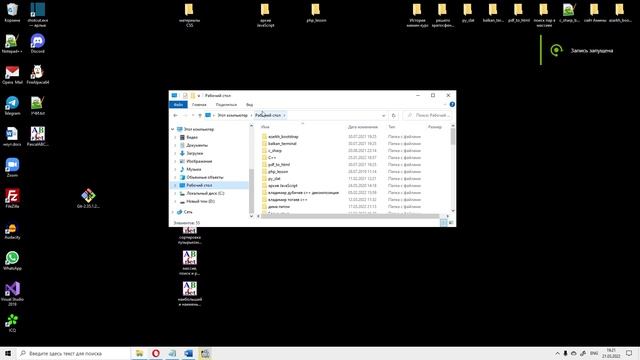Select the Telegram desktop shortcut
Viewport: 640px width, 360px height.
(x=12, y=106)
